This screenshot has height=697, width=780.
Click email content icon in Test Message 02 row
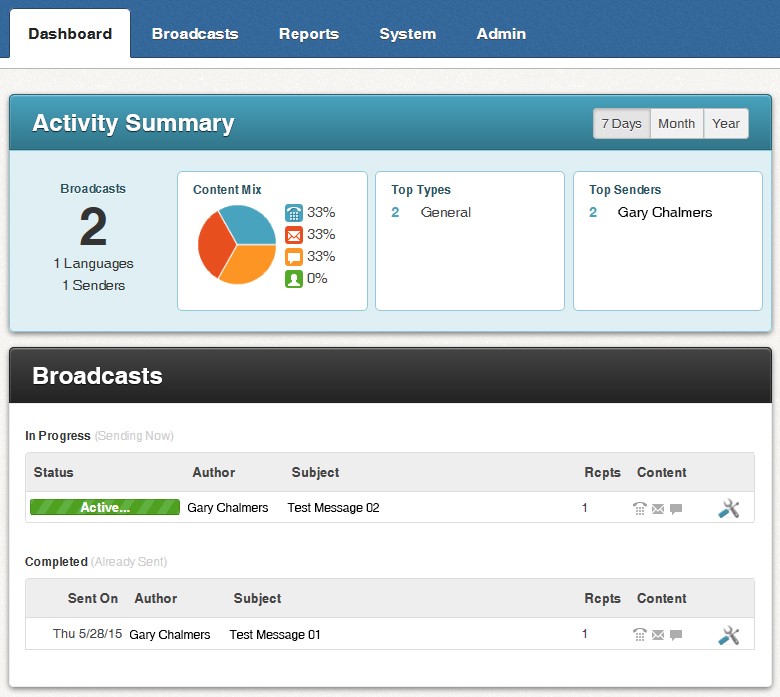[658, 509]
